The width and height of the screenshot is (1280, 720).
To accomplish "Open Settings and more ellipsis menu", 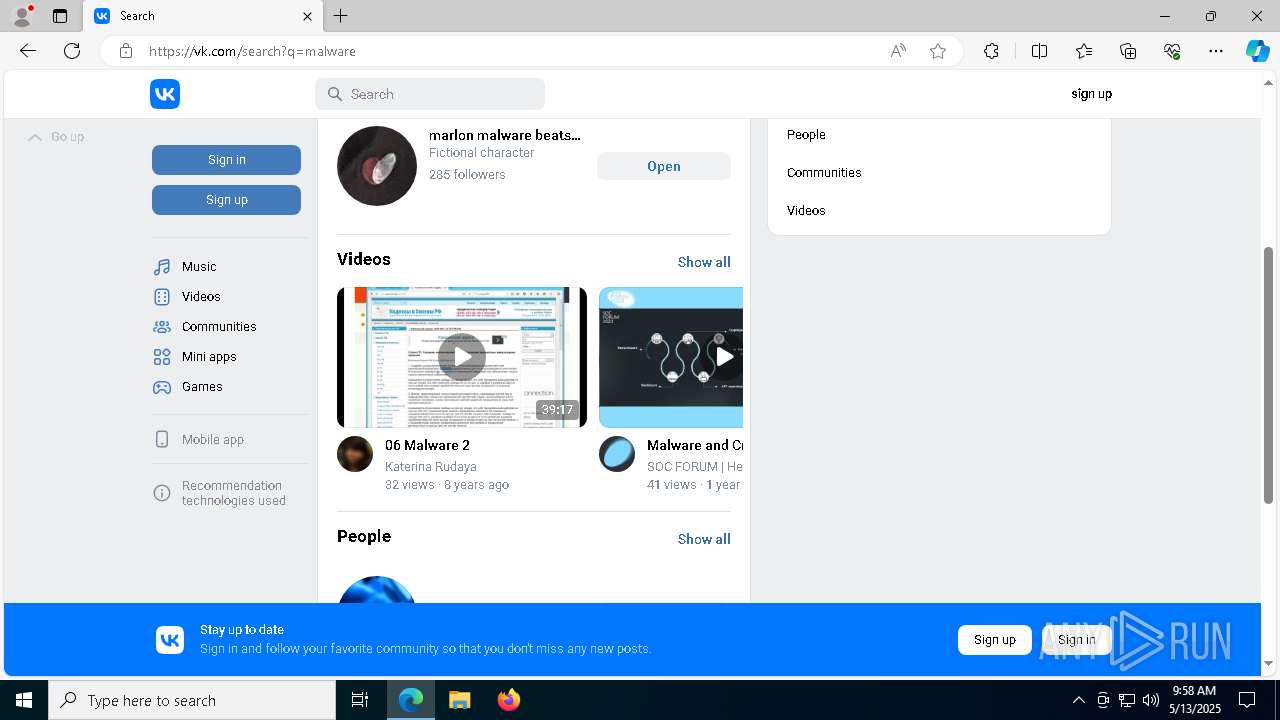I will 1216,51.
